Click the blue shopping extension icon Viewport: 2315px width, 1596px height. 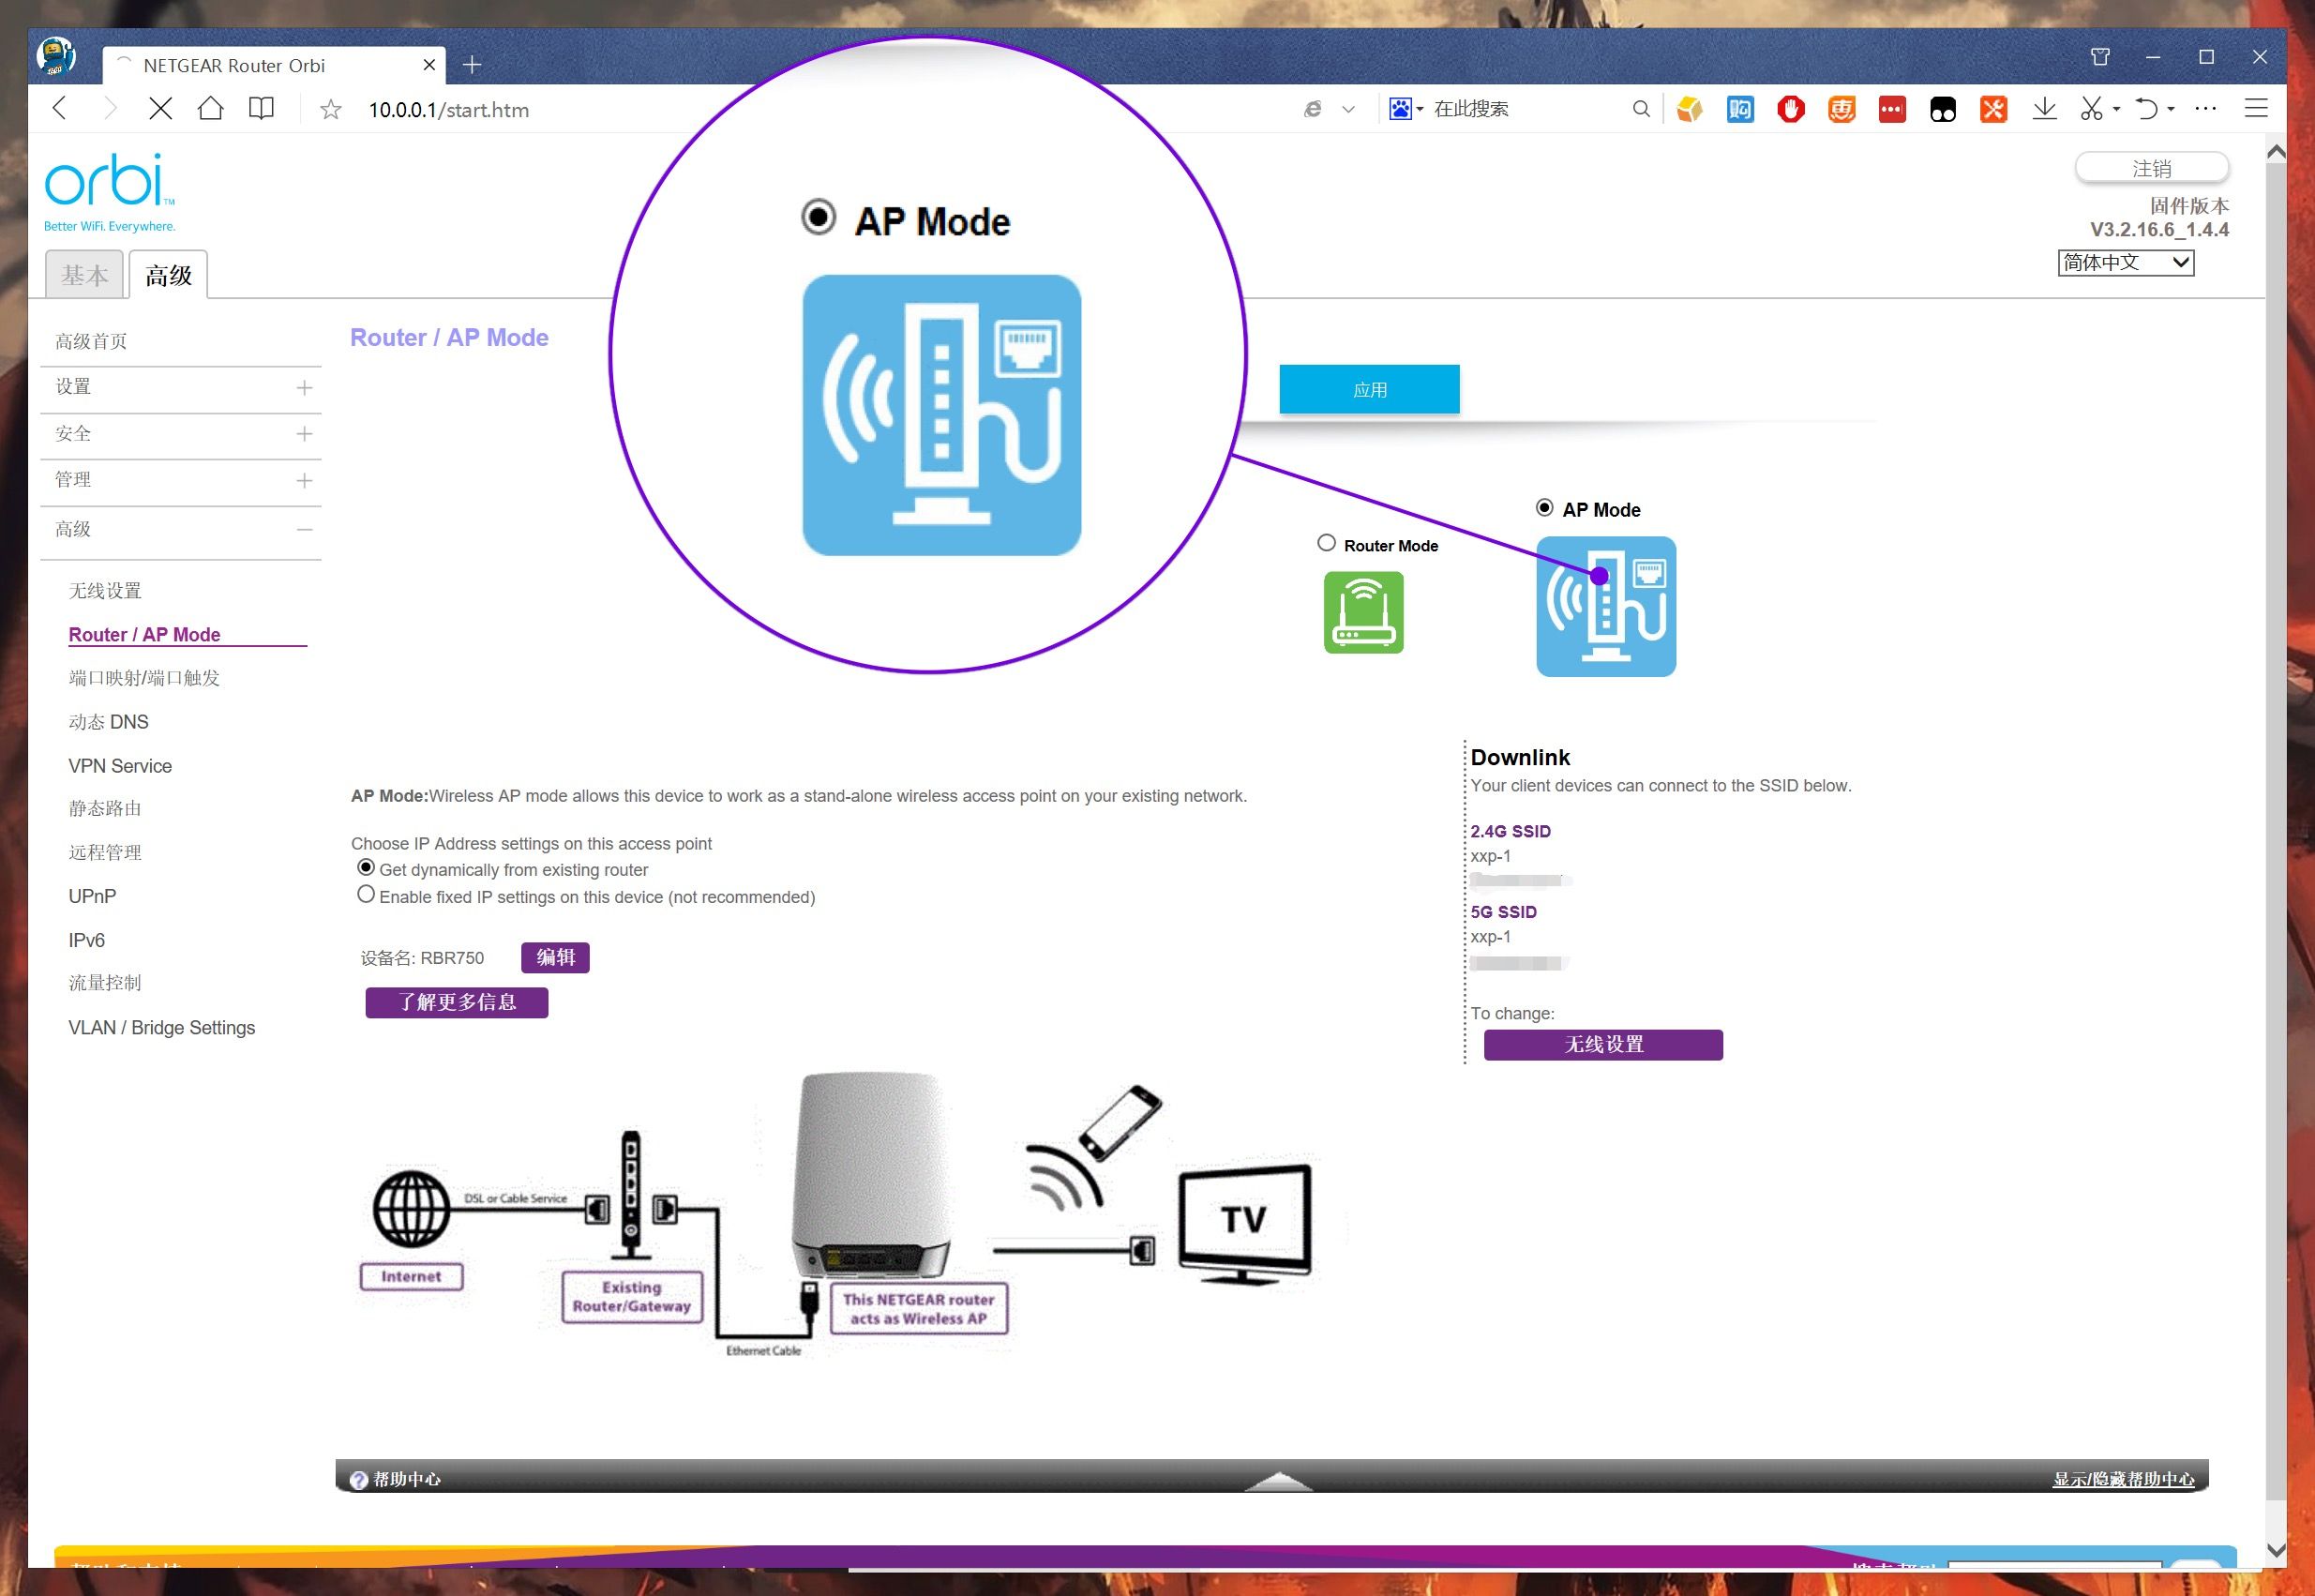point(1740,109)
